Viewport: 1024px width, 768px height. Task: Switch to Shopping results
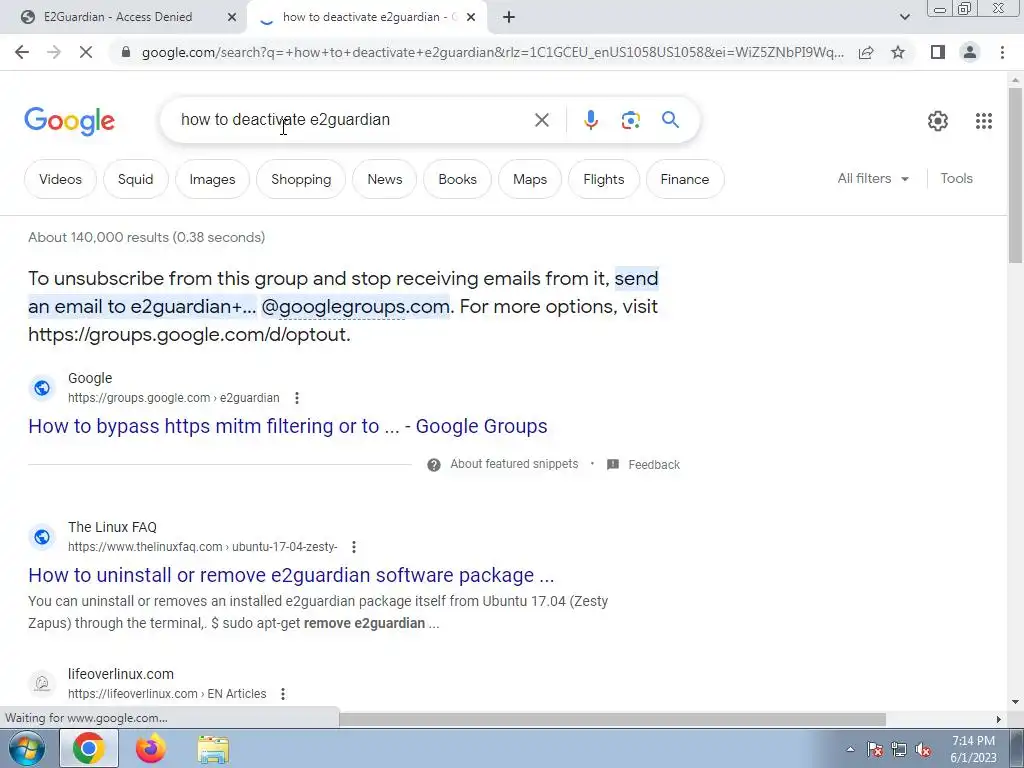click(x=301, y=179)
